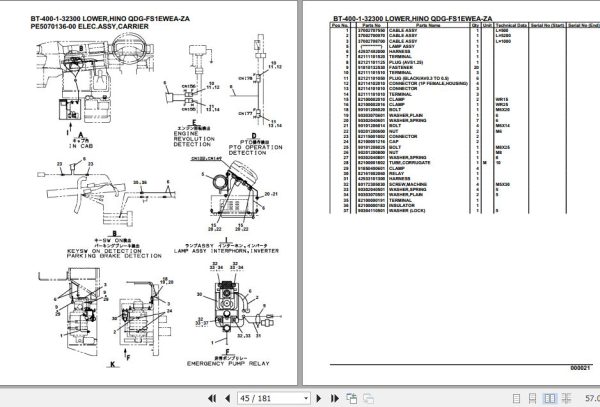Click the Pos No. column header

(340, 25)
